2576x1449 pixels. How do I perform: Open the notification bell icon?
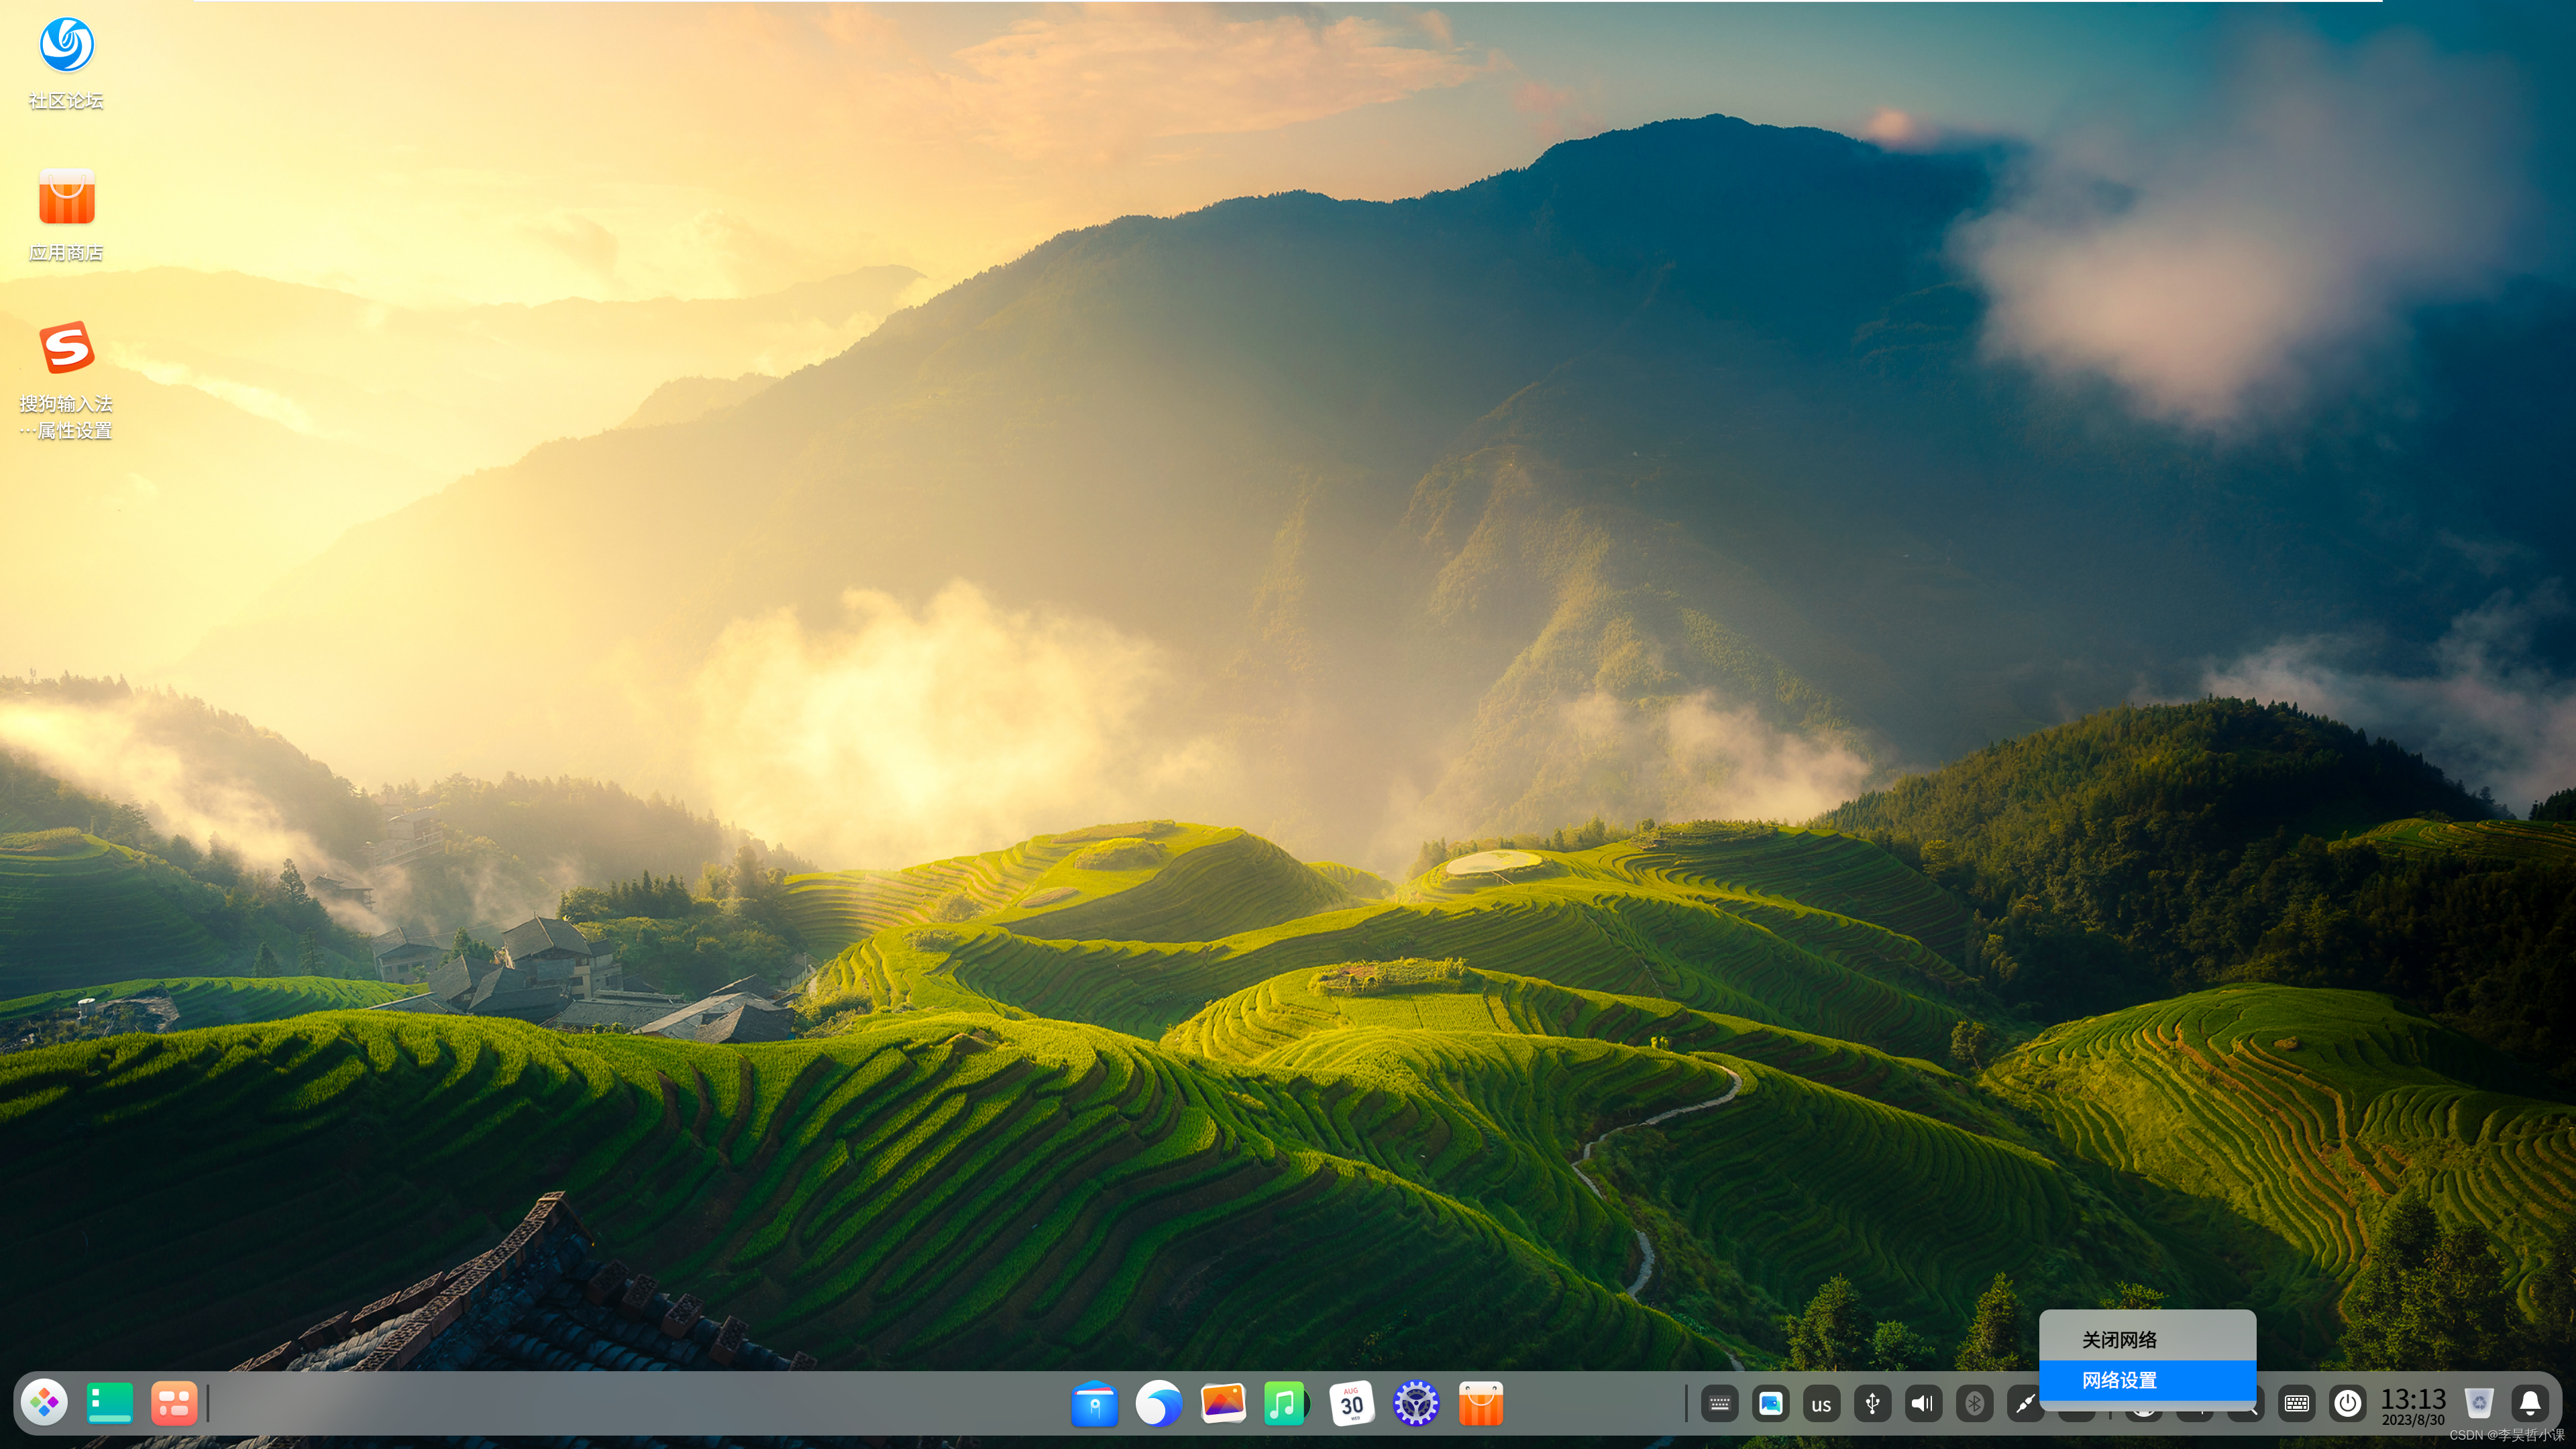point(2530,1404)
